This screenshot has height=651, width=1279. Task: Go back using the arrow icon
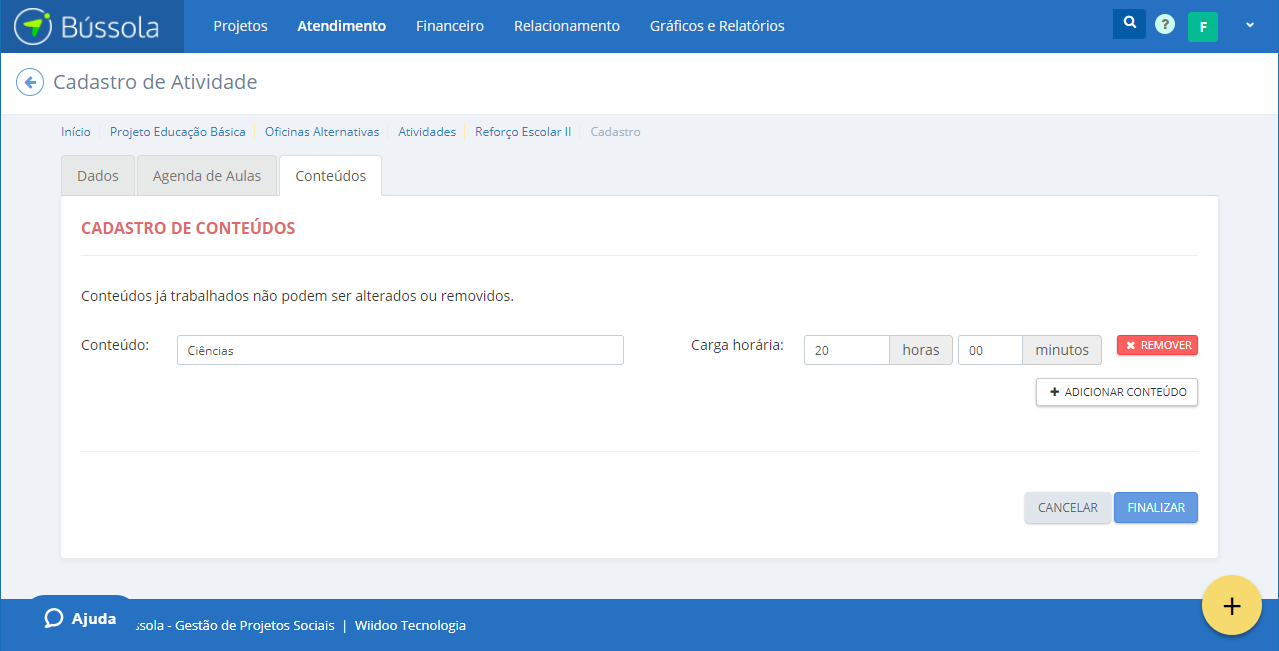click(30, 82)
